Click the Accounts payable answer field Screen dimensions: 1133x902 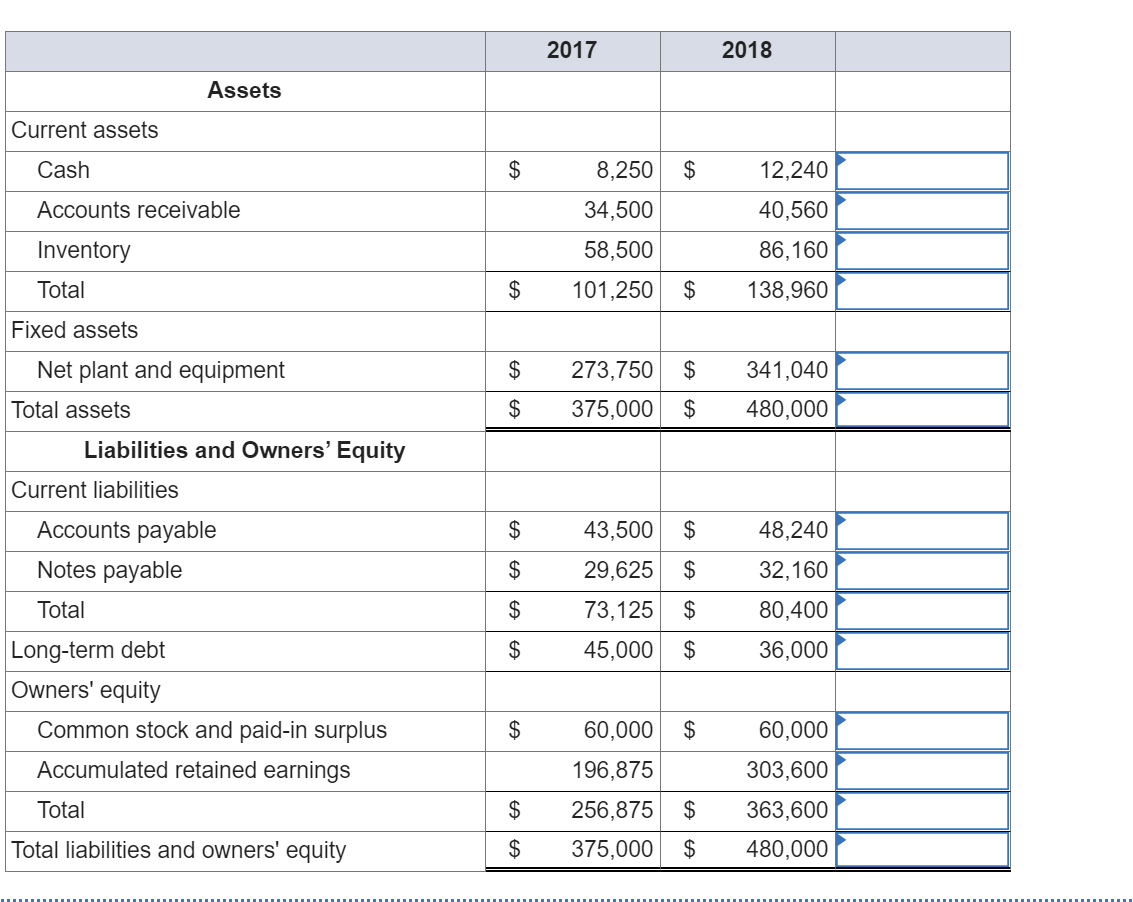(922, 530)
